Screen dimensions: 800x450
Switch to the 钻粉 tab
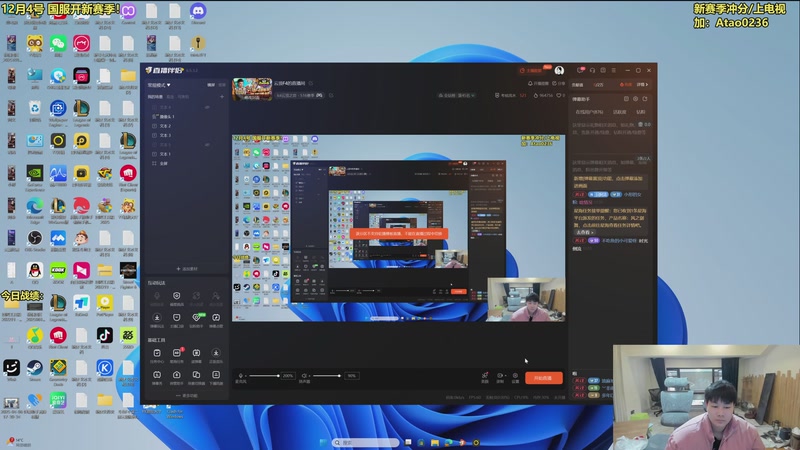coord(640,112)
